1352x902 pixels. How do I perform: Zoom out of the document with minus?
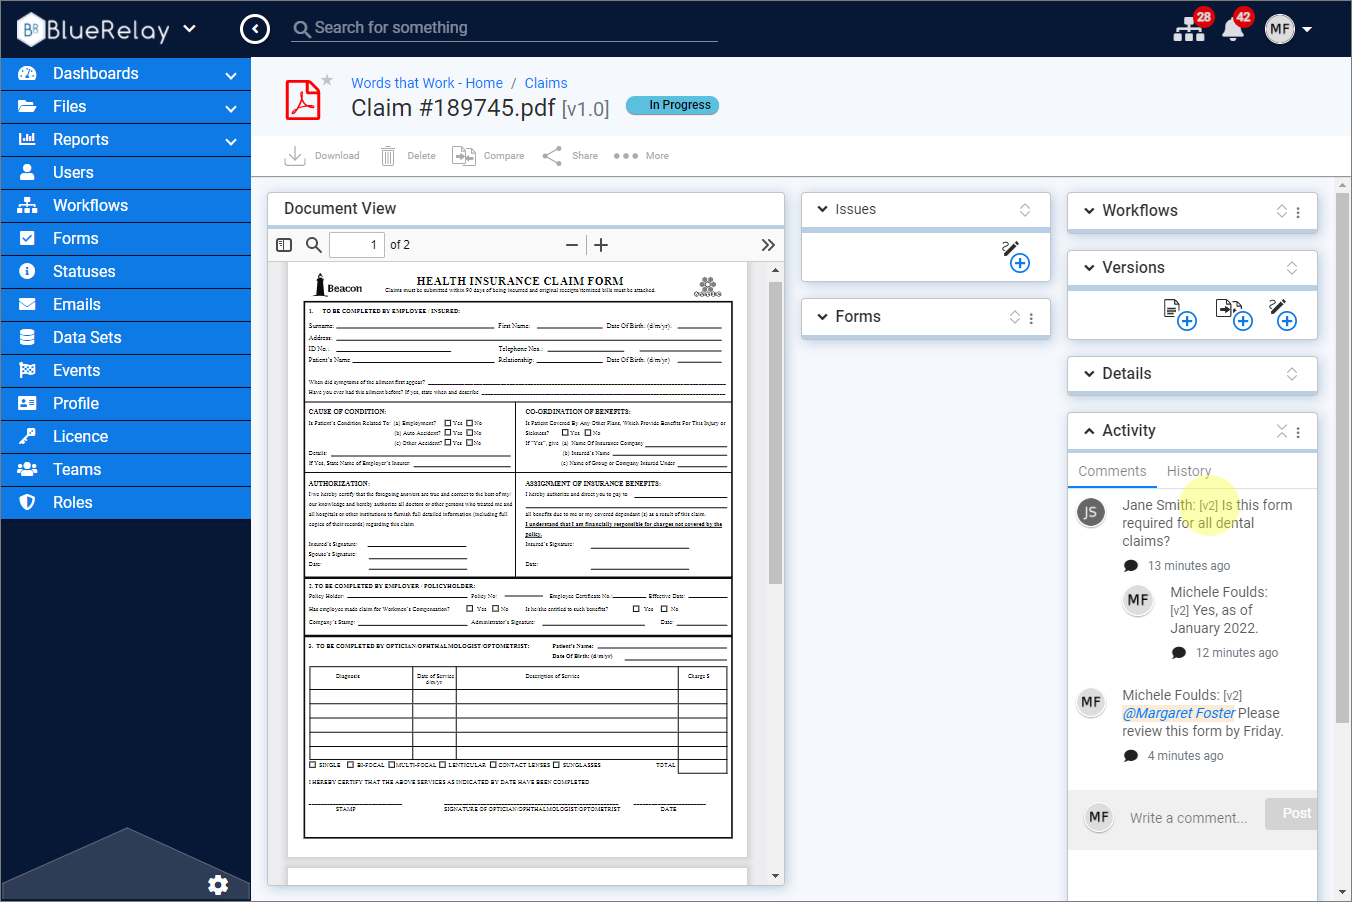point(572,245)
